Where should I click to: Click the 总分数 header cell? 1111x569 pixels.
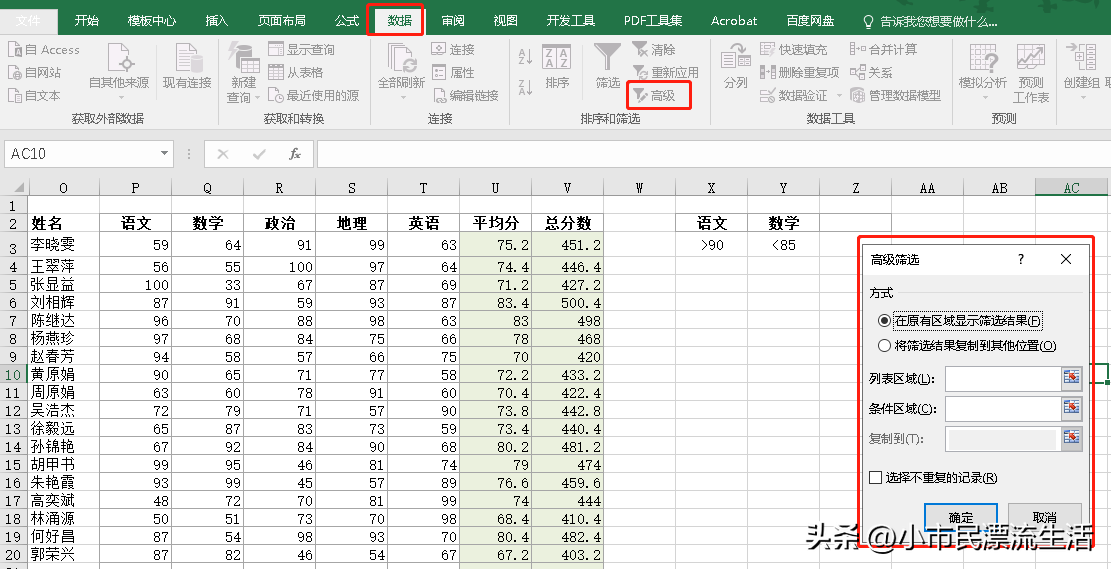pyautogui.click(x=568, y=223)
